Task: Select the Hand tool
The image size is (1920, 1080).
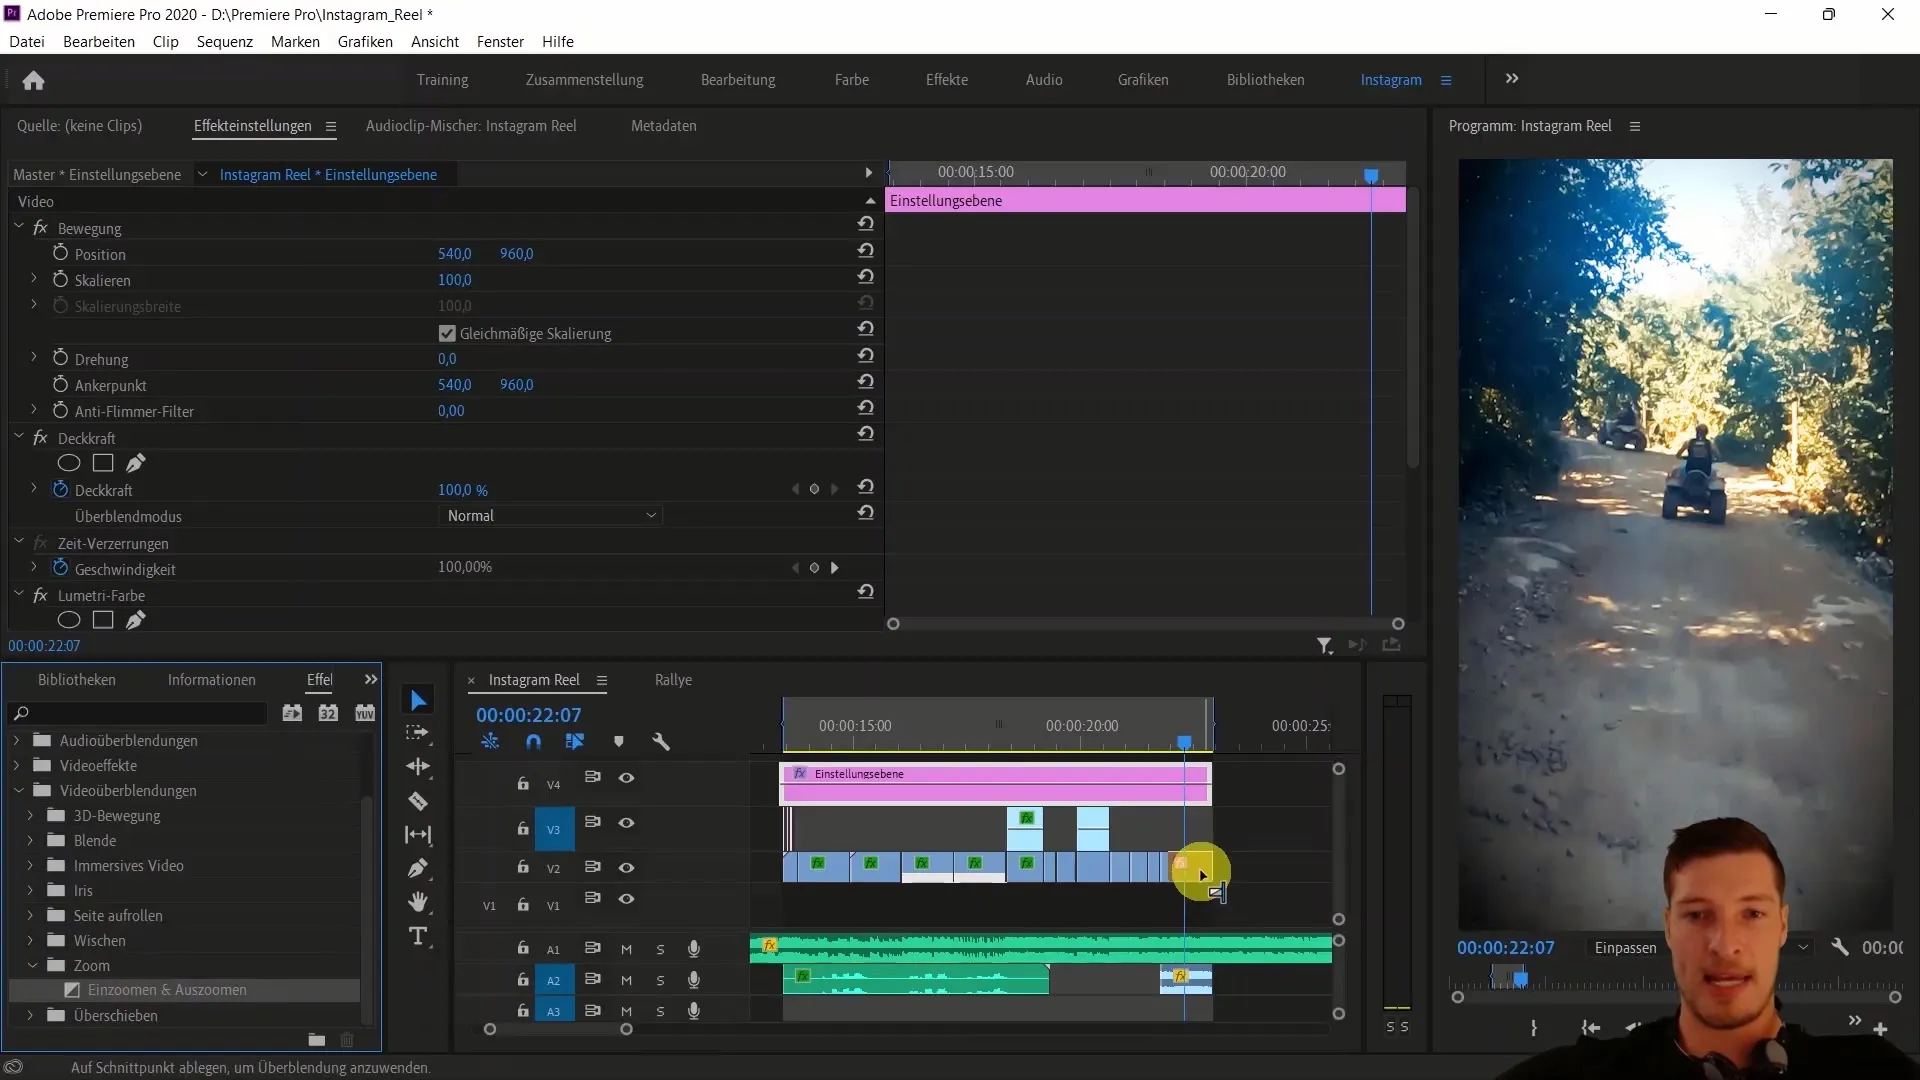Action: click(418, 902)
